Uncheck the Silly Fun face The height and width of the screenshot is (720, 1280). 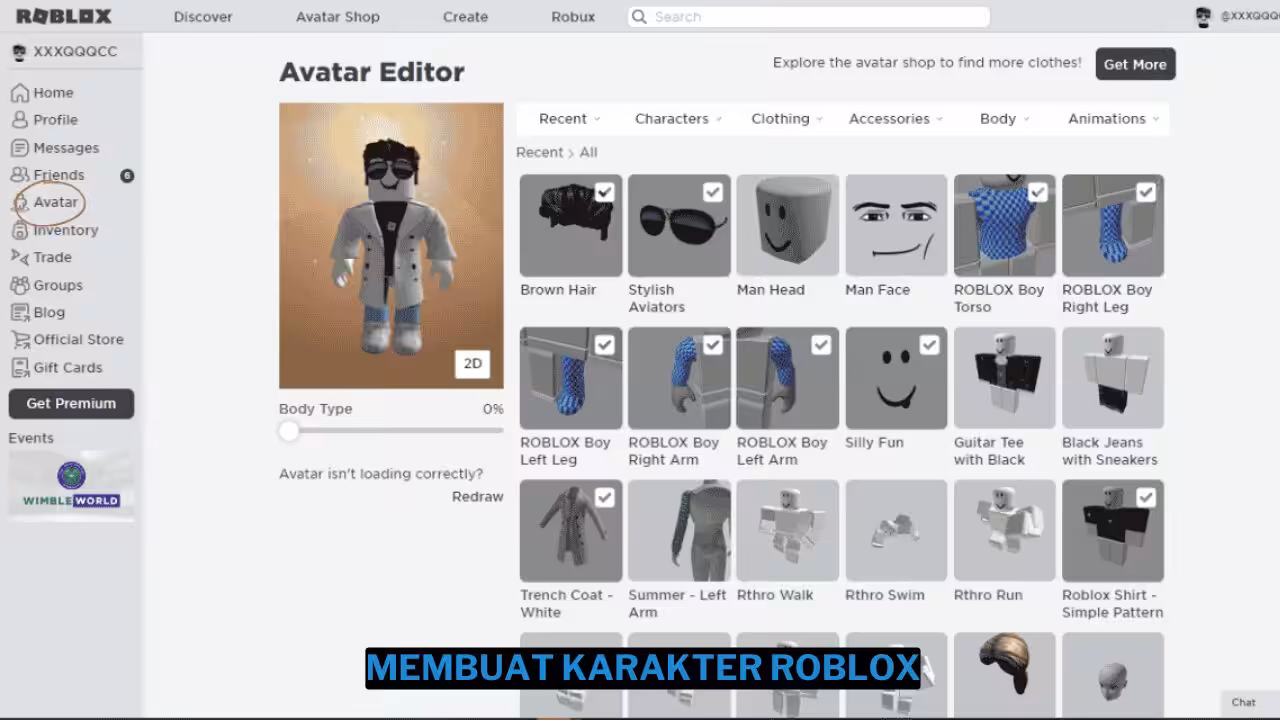coord(929,345)
